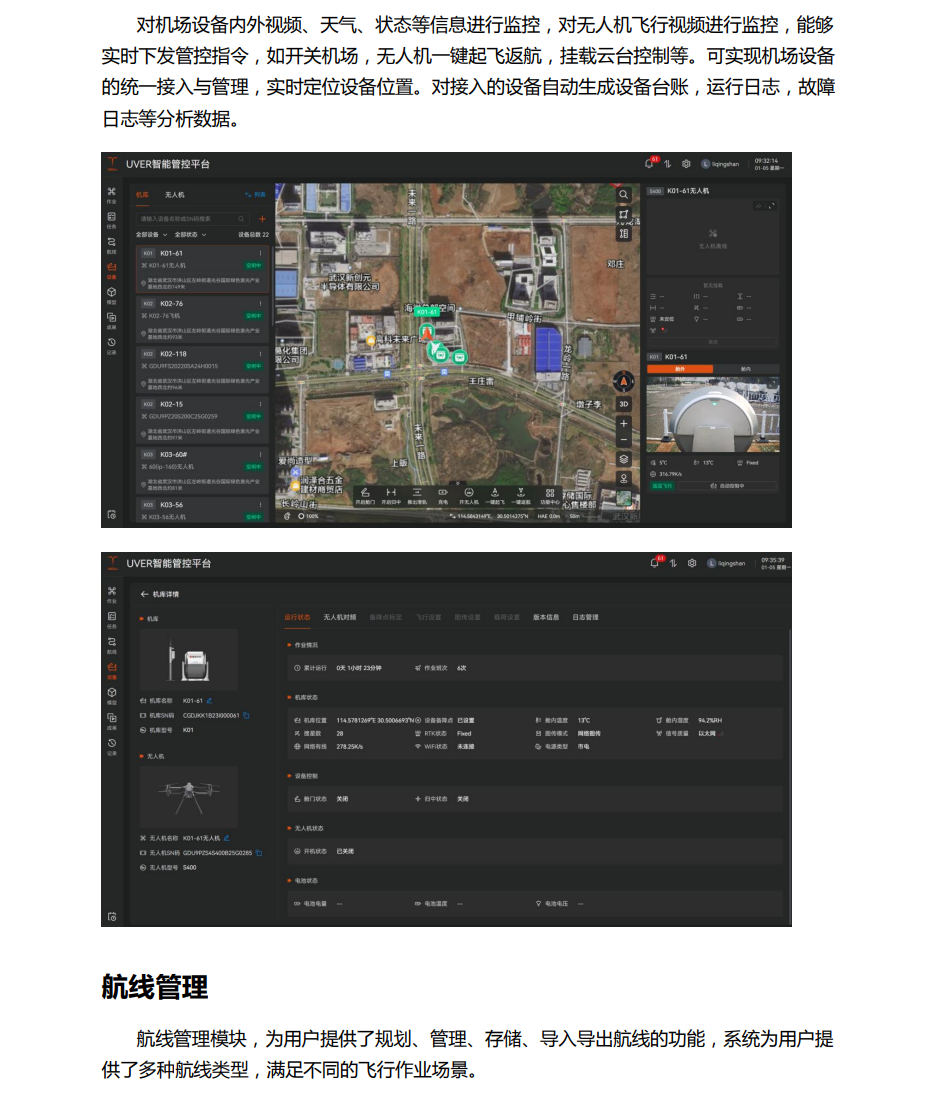Expand the 全部状态 filter dropdown
This screenshot has width=927, height=1119.
pyautogui.click(x=190, y=234)
